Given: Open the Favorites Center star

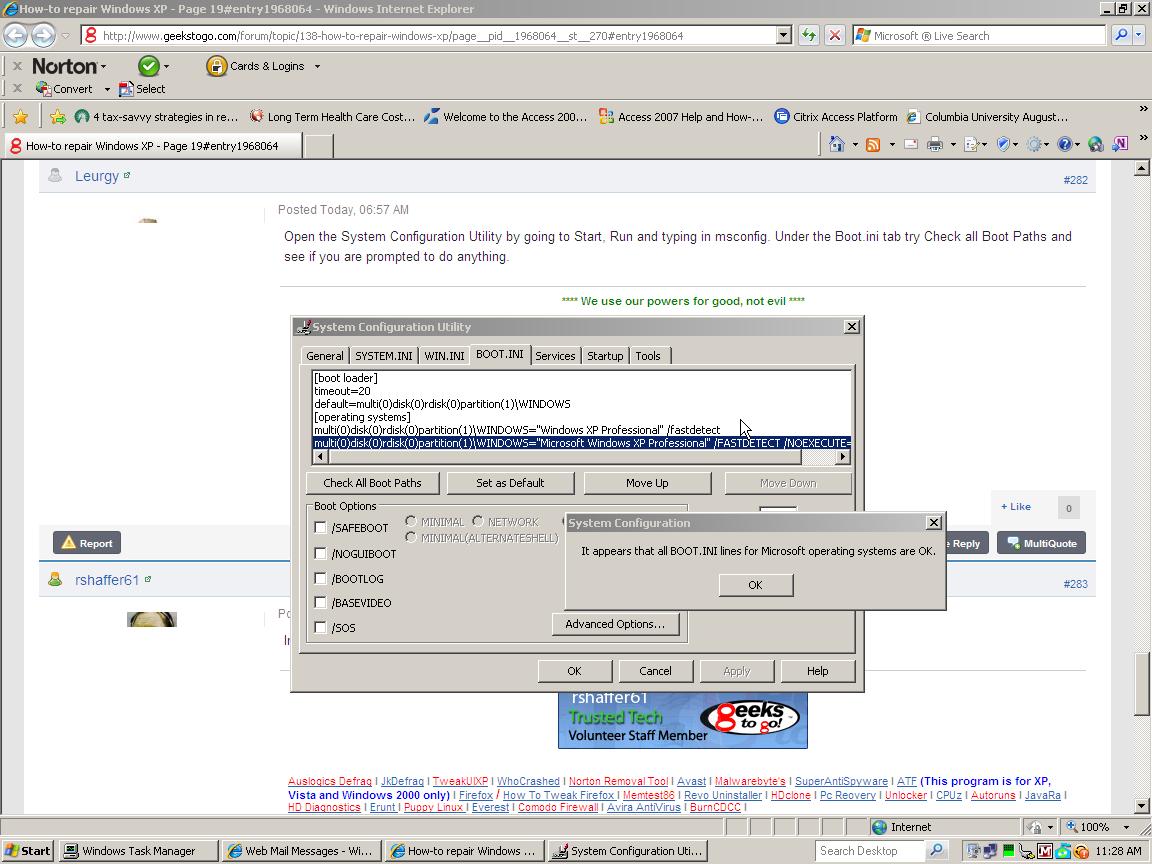Looking at the screenshot, I should tap(21, 117).
